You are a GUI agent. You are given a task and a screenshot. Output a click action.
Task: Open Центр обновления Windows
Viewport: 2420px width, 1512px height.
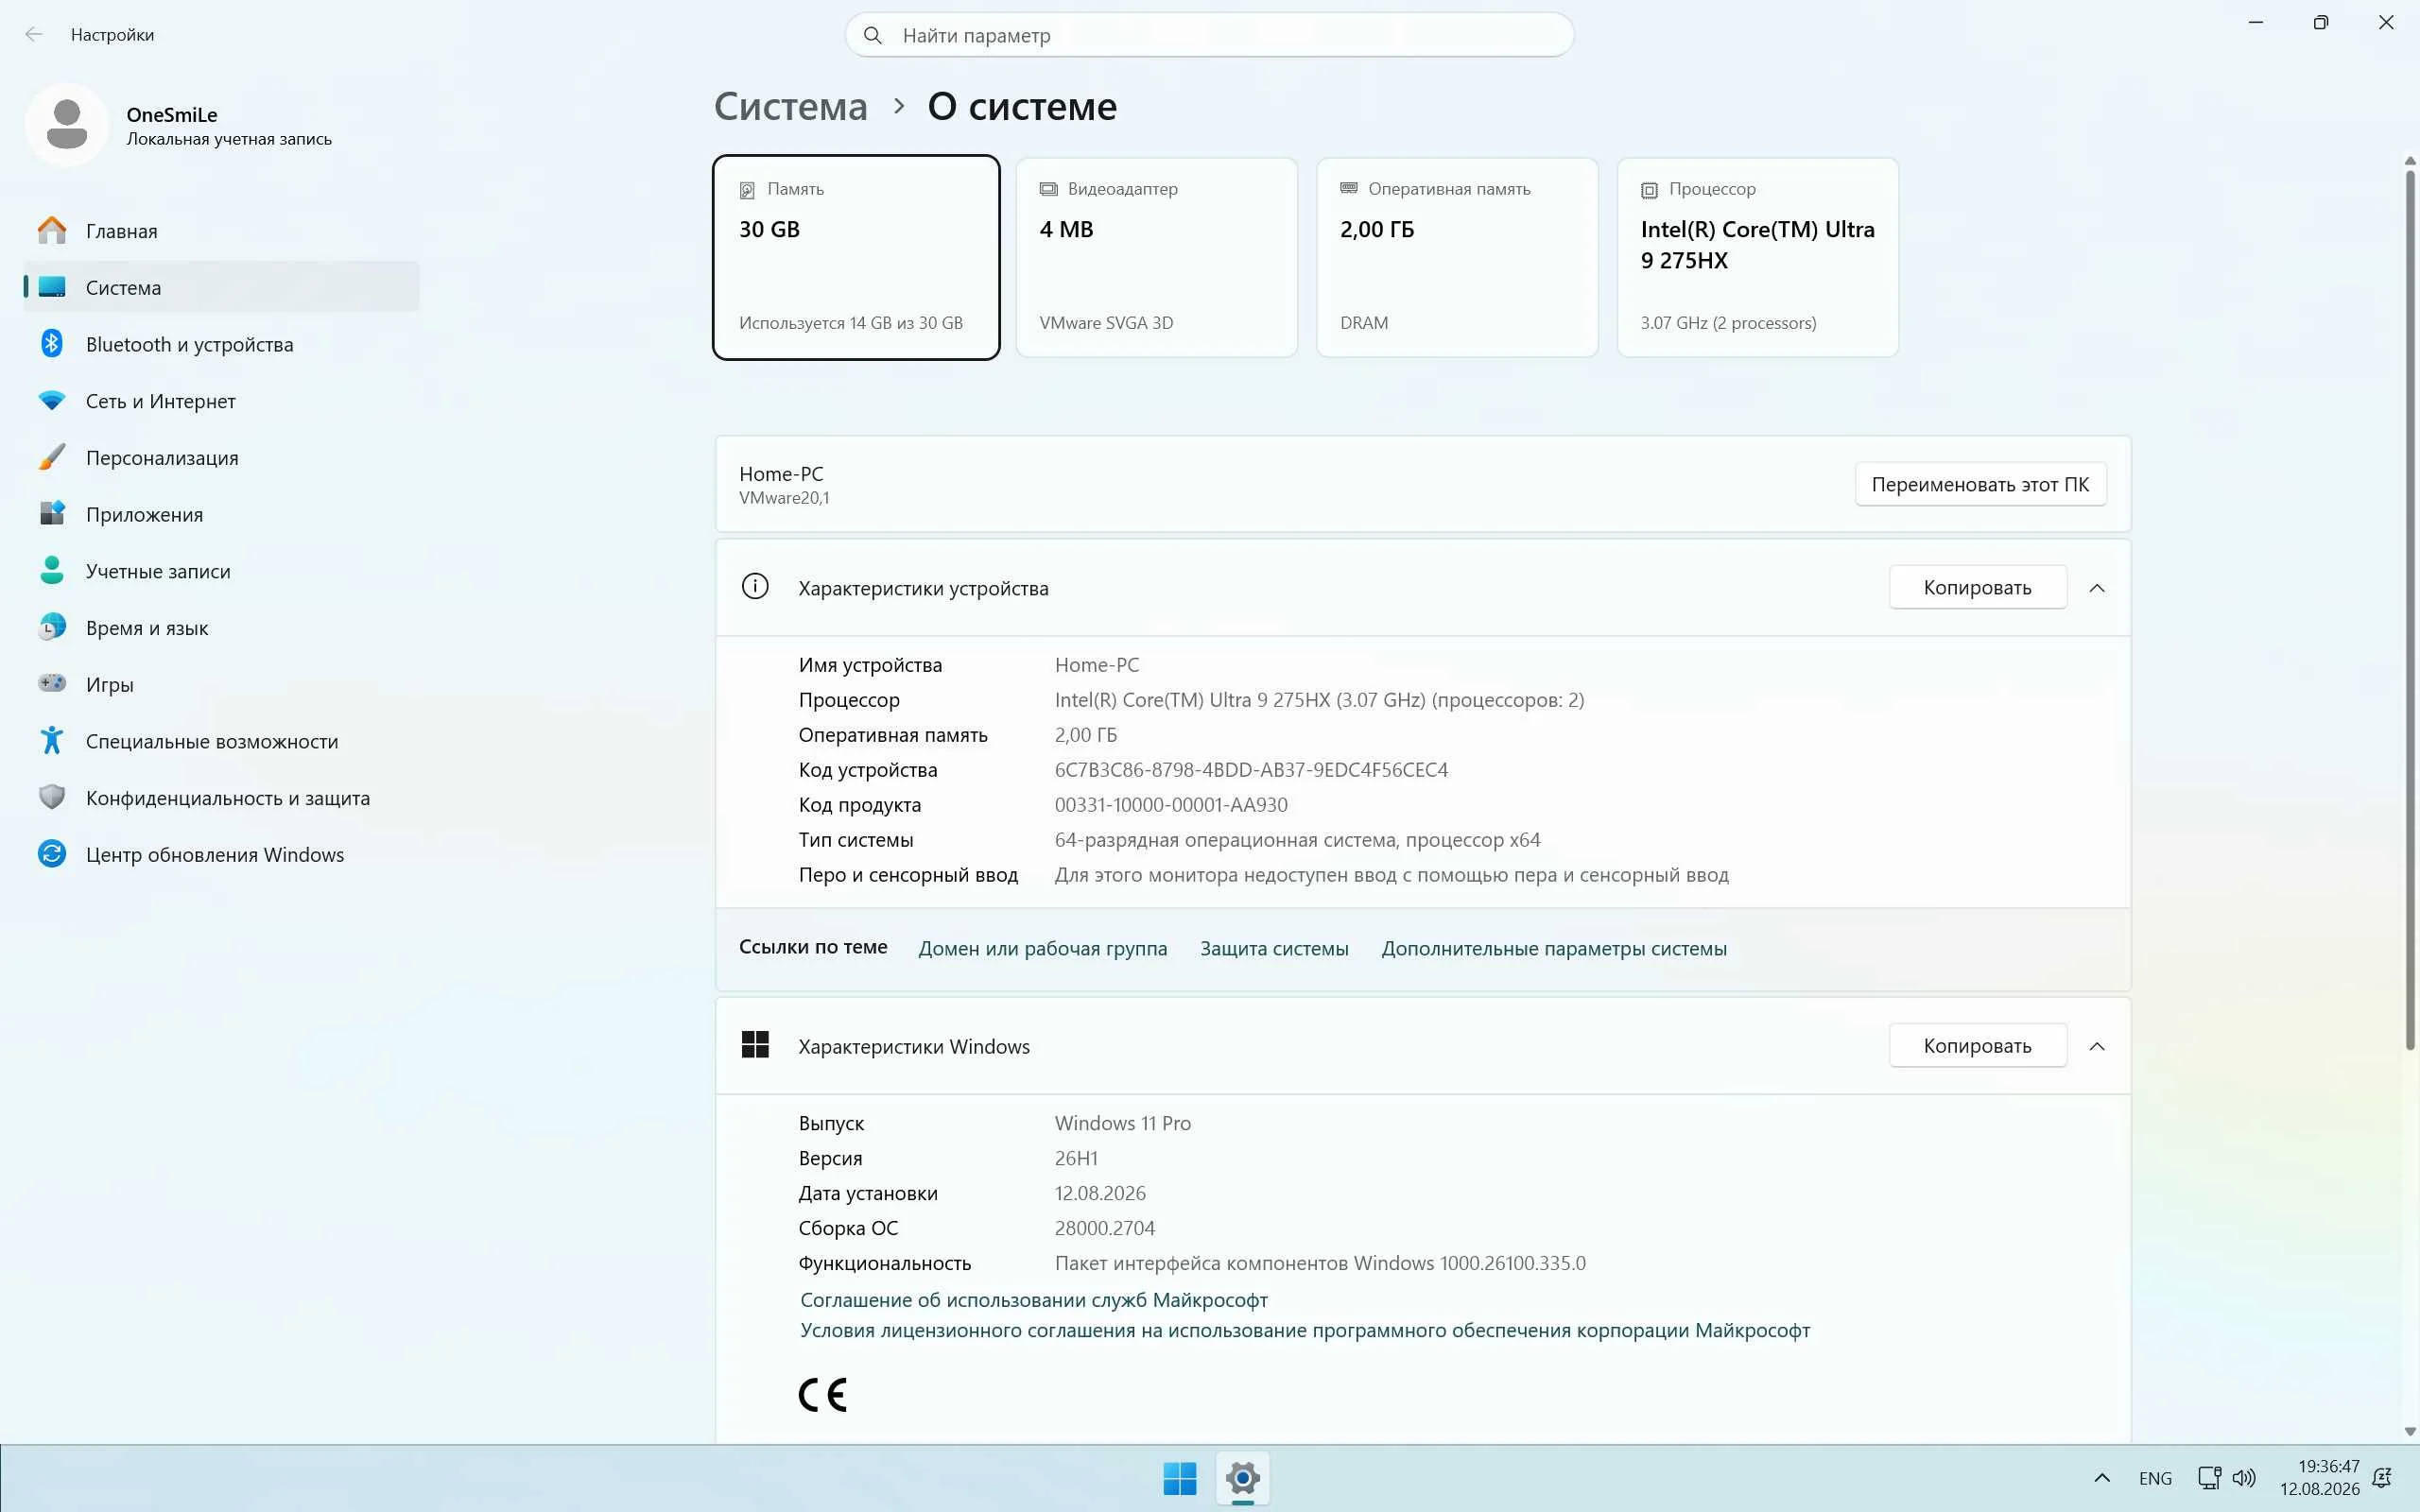point(221,855)
